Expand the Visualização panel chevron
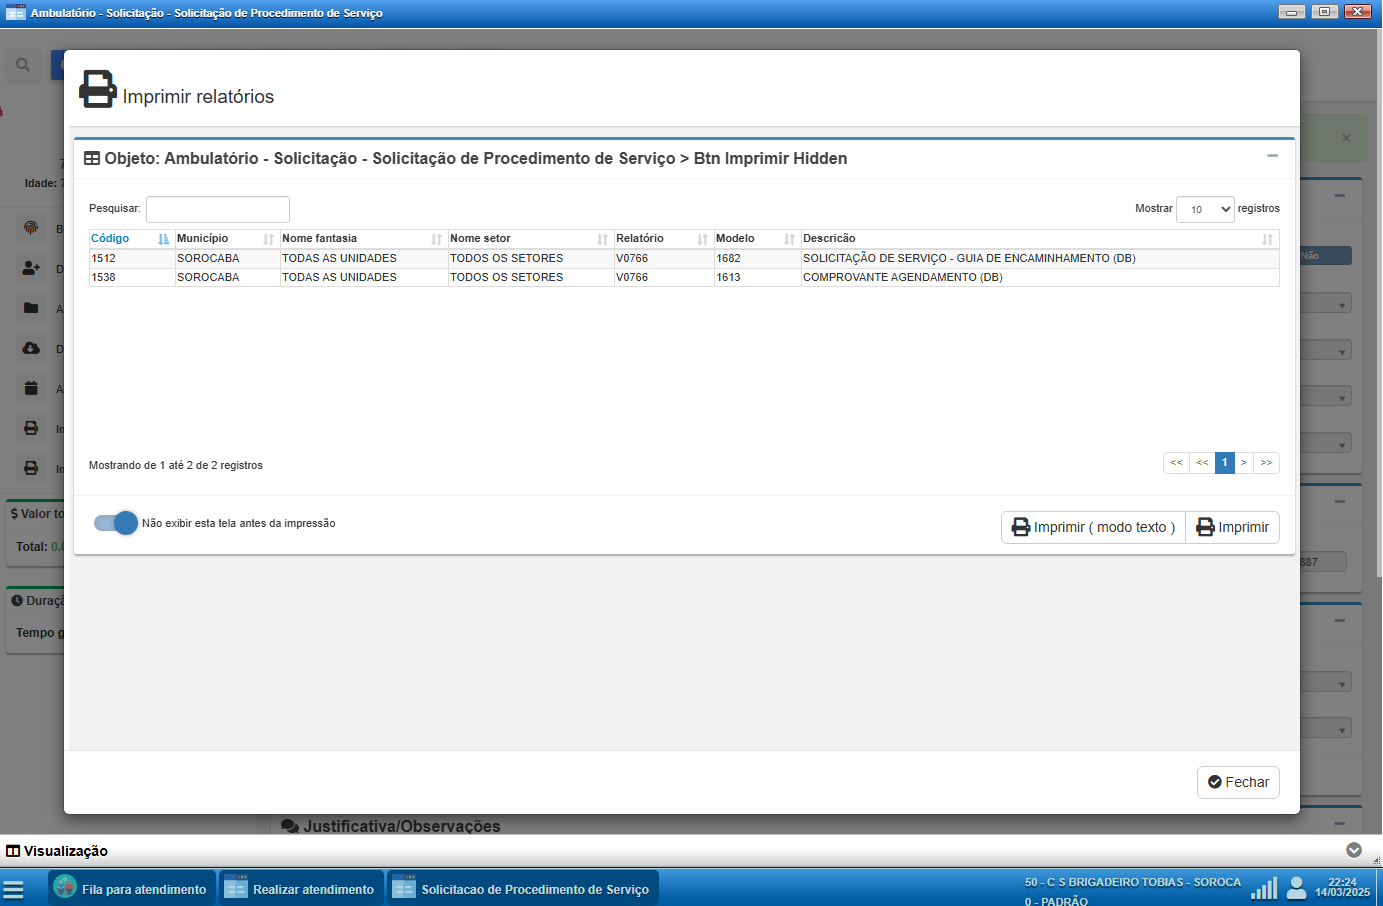This screenshot has height=906, width=1383. (1354, 850)
